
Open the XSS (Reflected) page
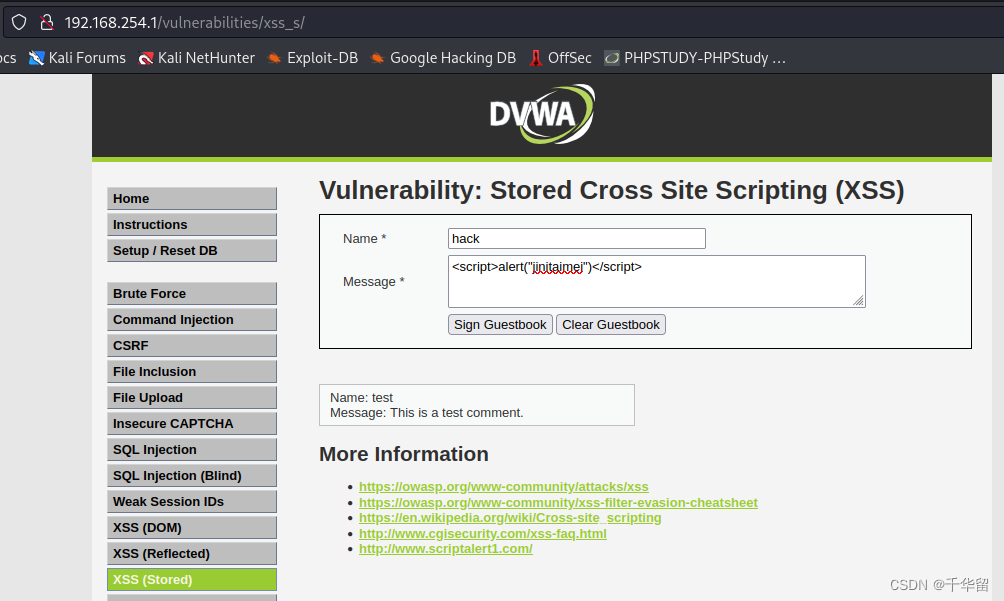coord(192,554)
